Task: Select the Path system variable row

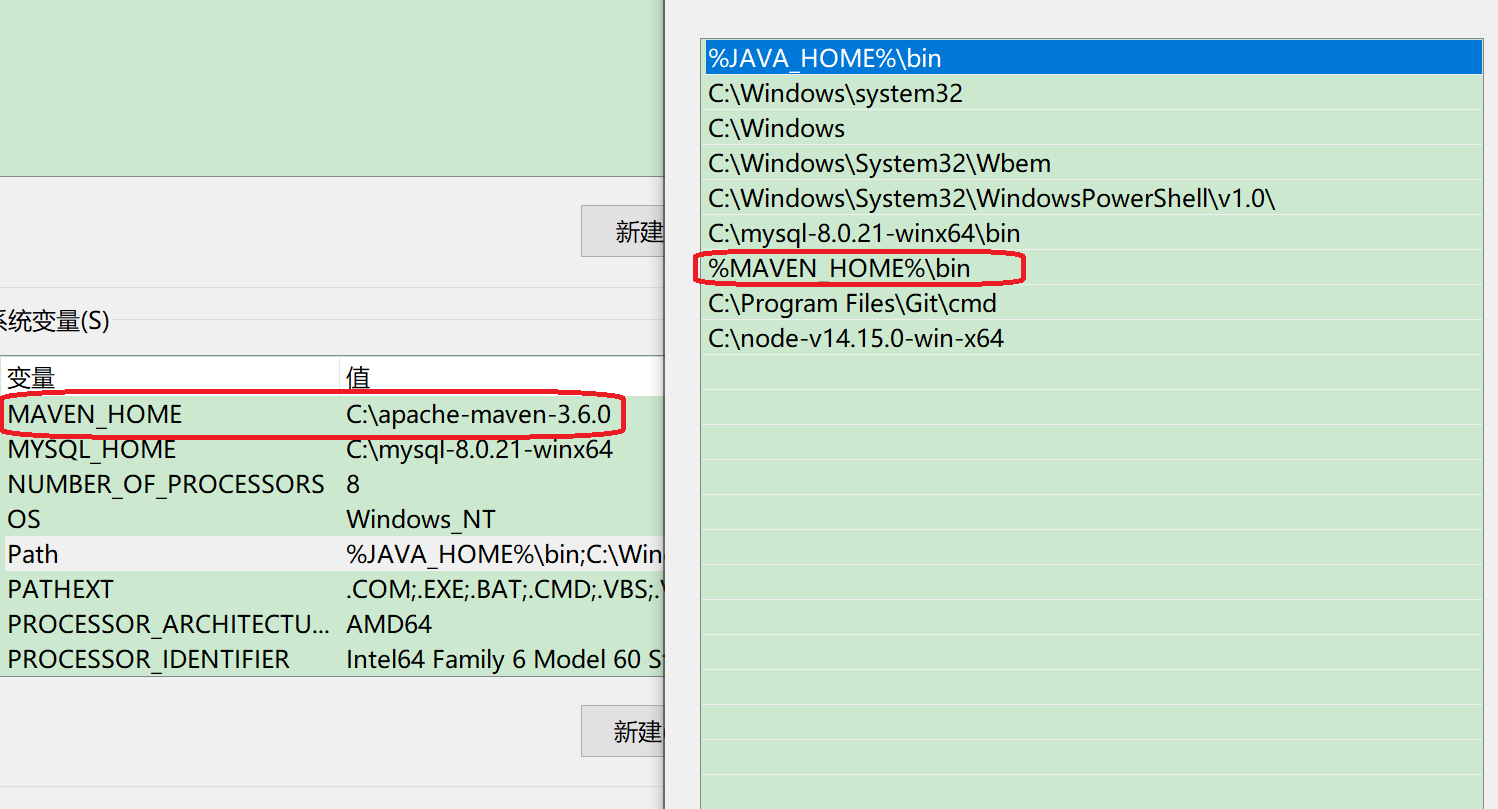Action: coord(33,555)
